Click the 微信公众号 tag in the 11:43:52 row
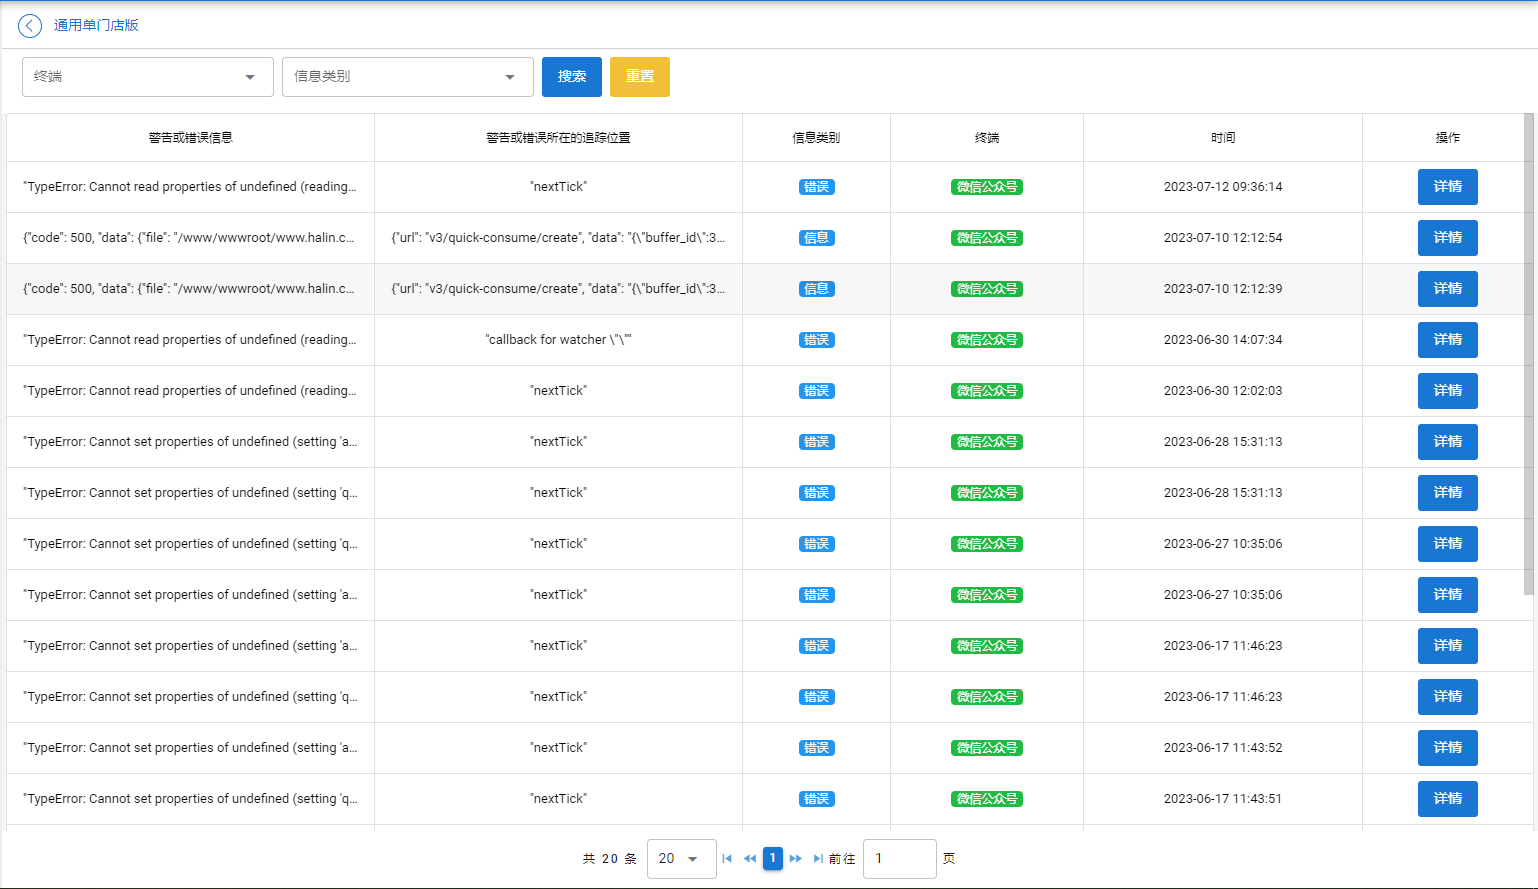The width and height of the screenshot is (1538, 889). click(987, 748)
